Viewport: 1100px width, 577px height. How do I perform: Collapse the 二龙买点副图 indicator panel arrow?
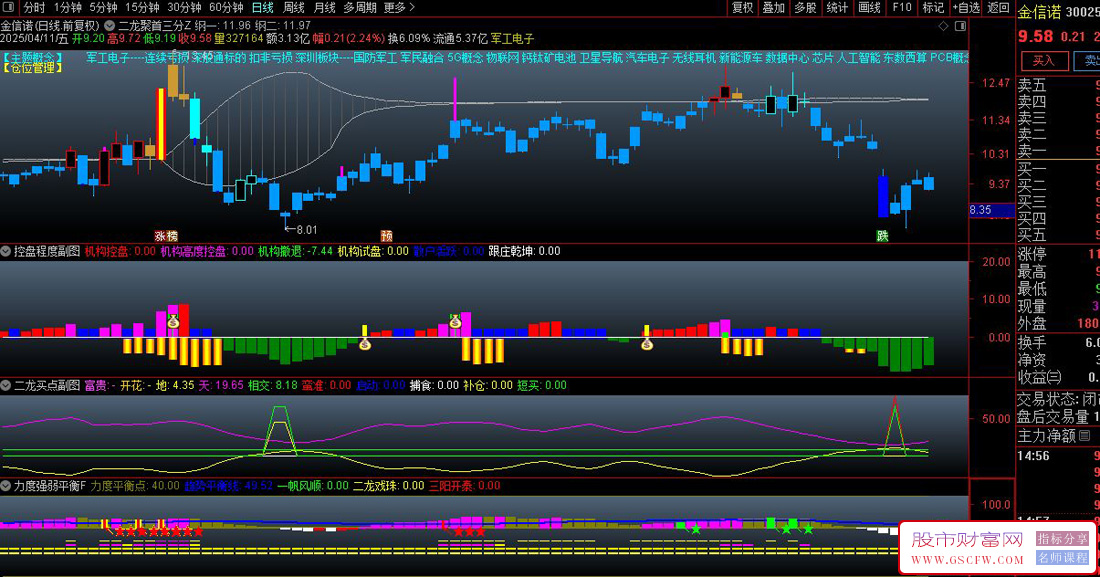[6, 385]
